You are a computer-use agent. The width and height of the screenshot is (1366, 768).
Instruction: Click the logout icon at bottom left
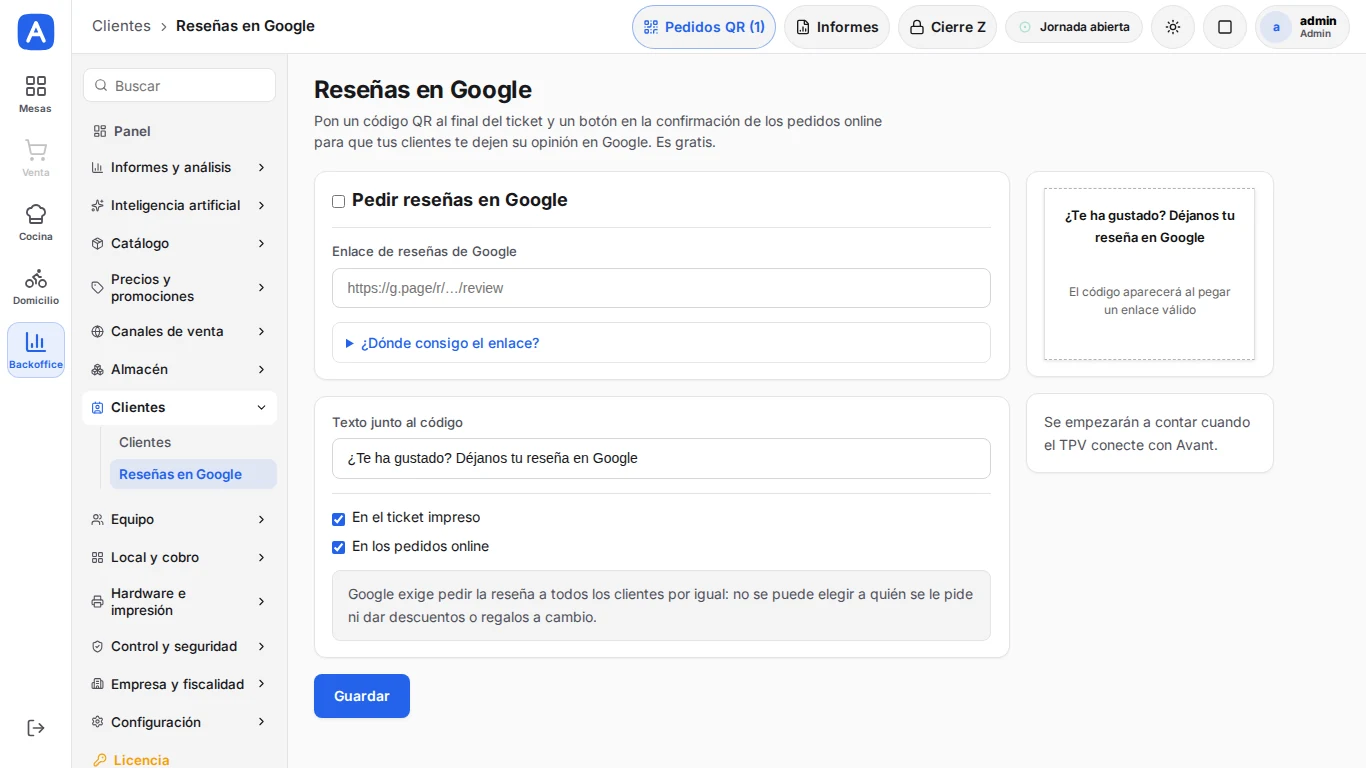[x=36, y=728]
